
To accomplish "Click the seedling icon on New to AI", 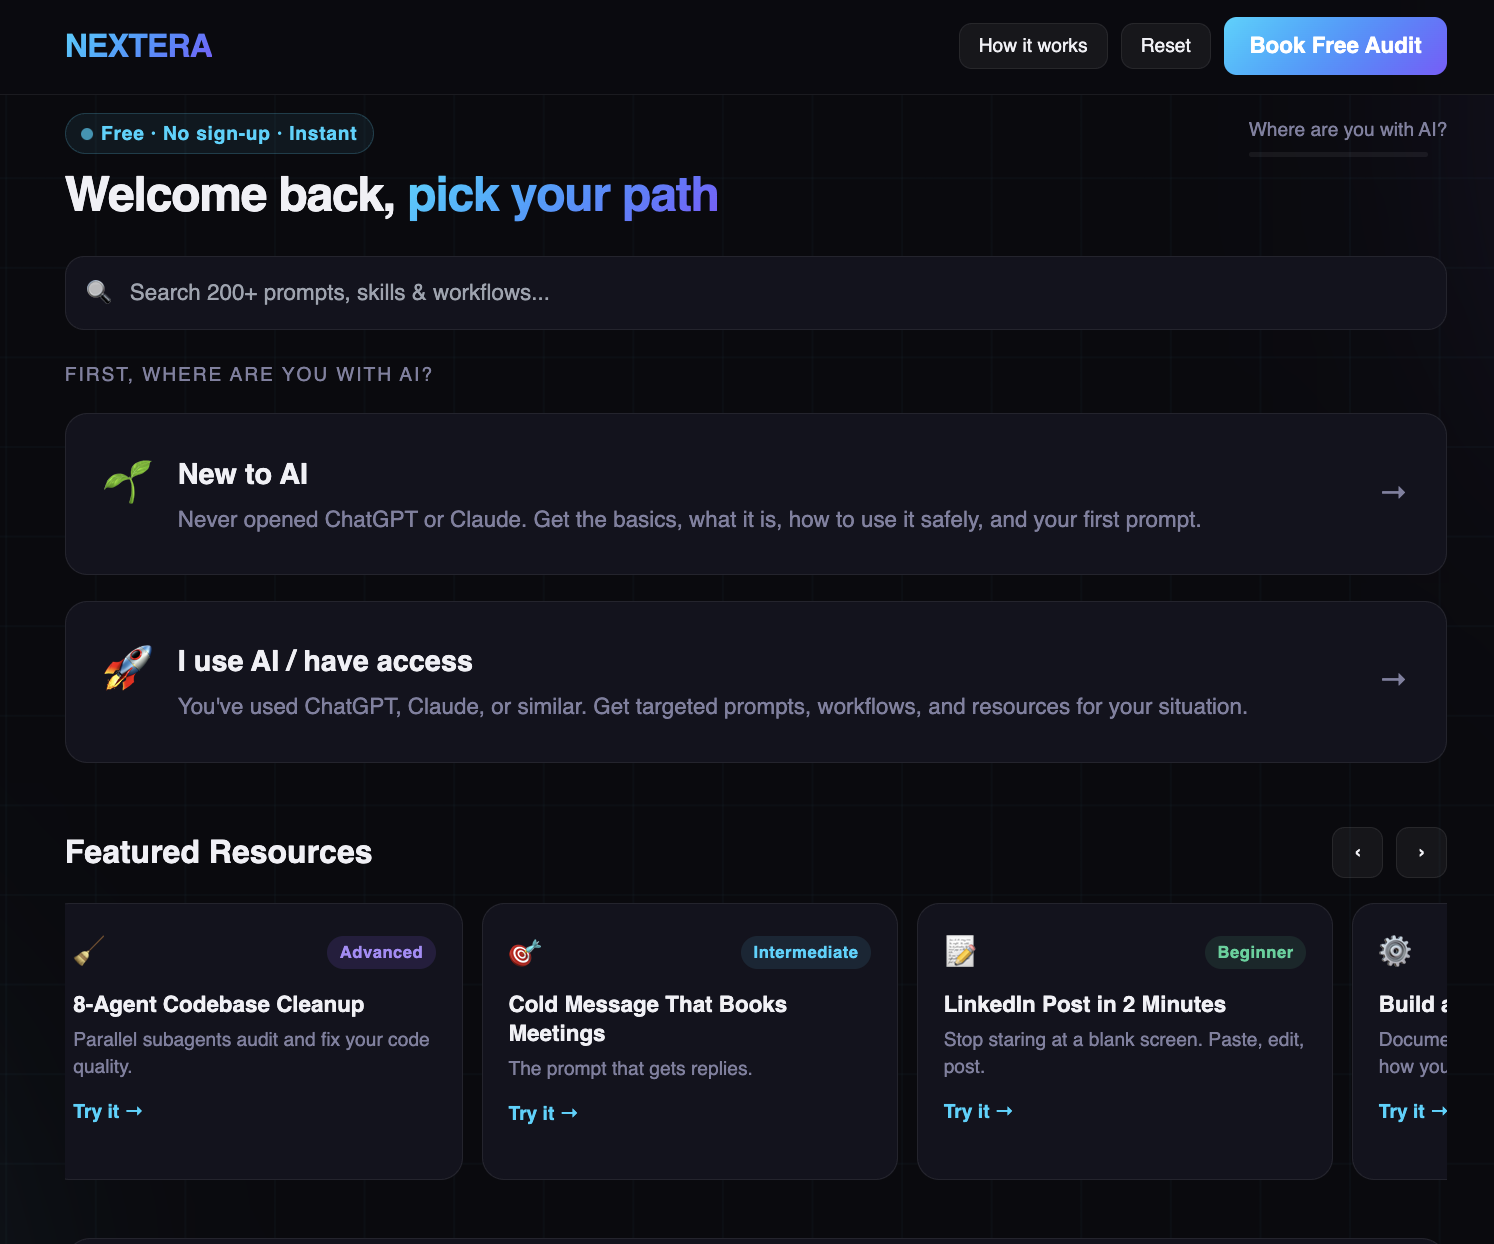I will pyautogui.click(x=128, y=481).
